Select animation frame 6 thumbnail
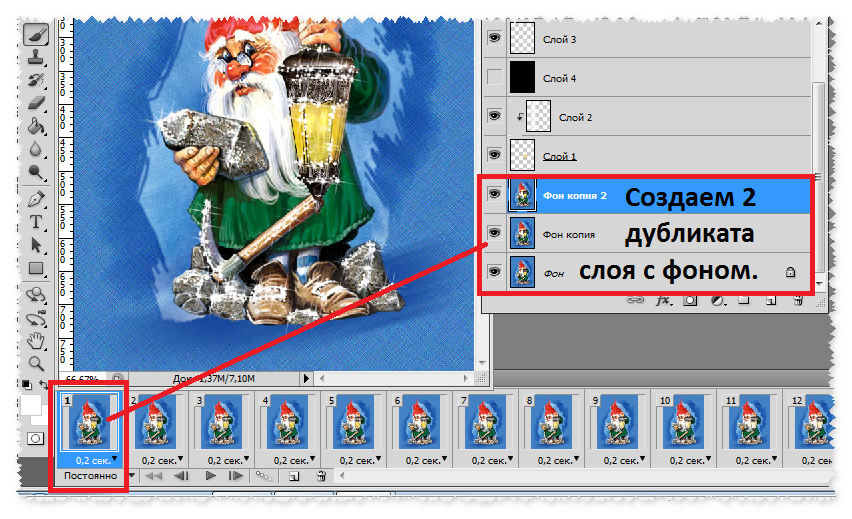This screenshot has height=519, width=852. click(419, 422)
